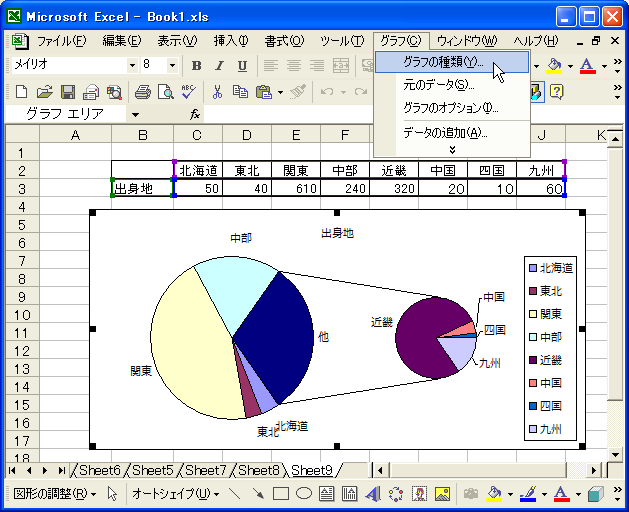
Task: Go to first sheet navigation button
Action: (x=12, y=470)
